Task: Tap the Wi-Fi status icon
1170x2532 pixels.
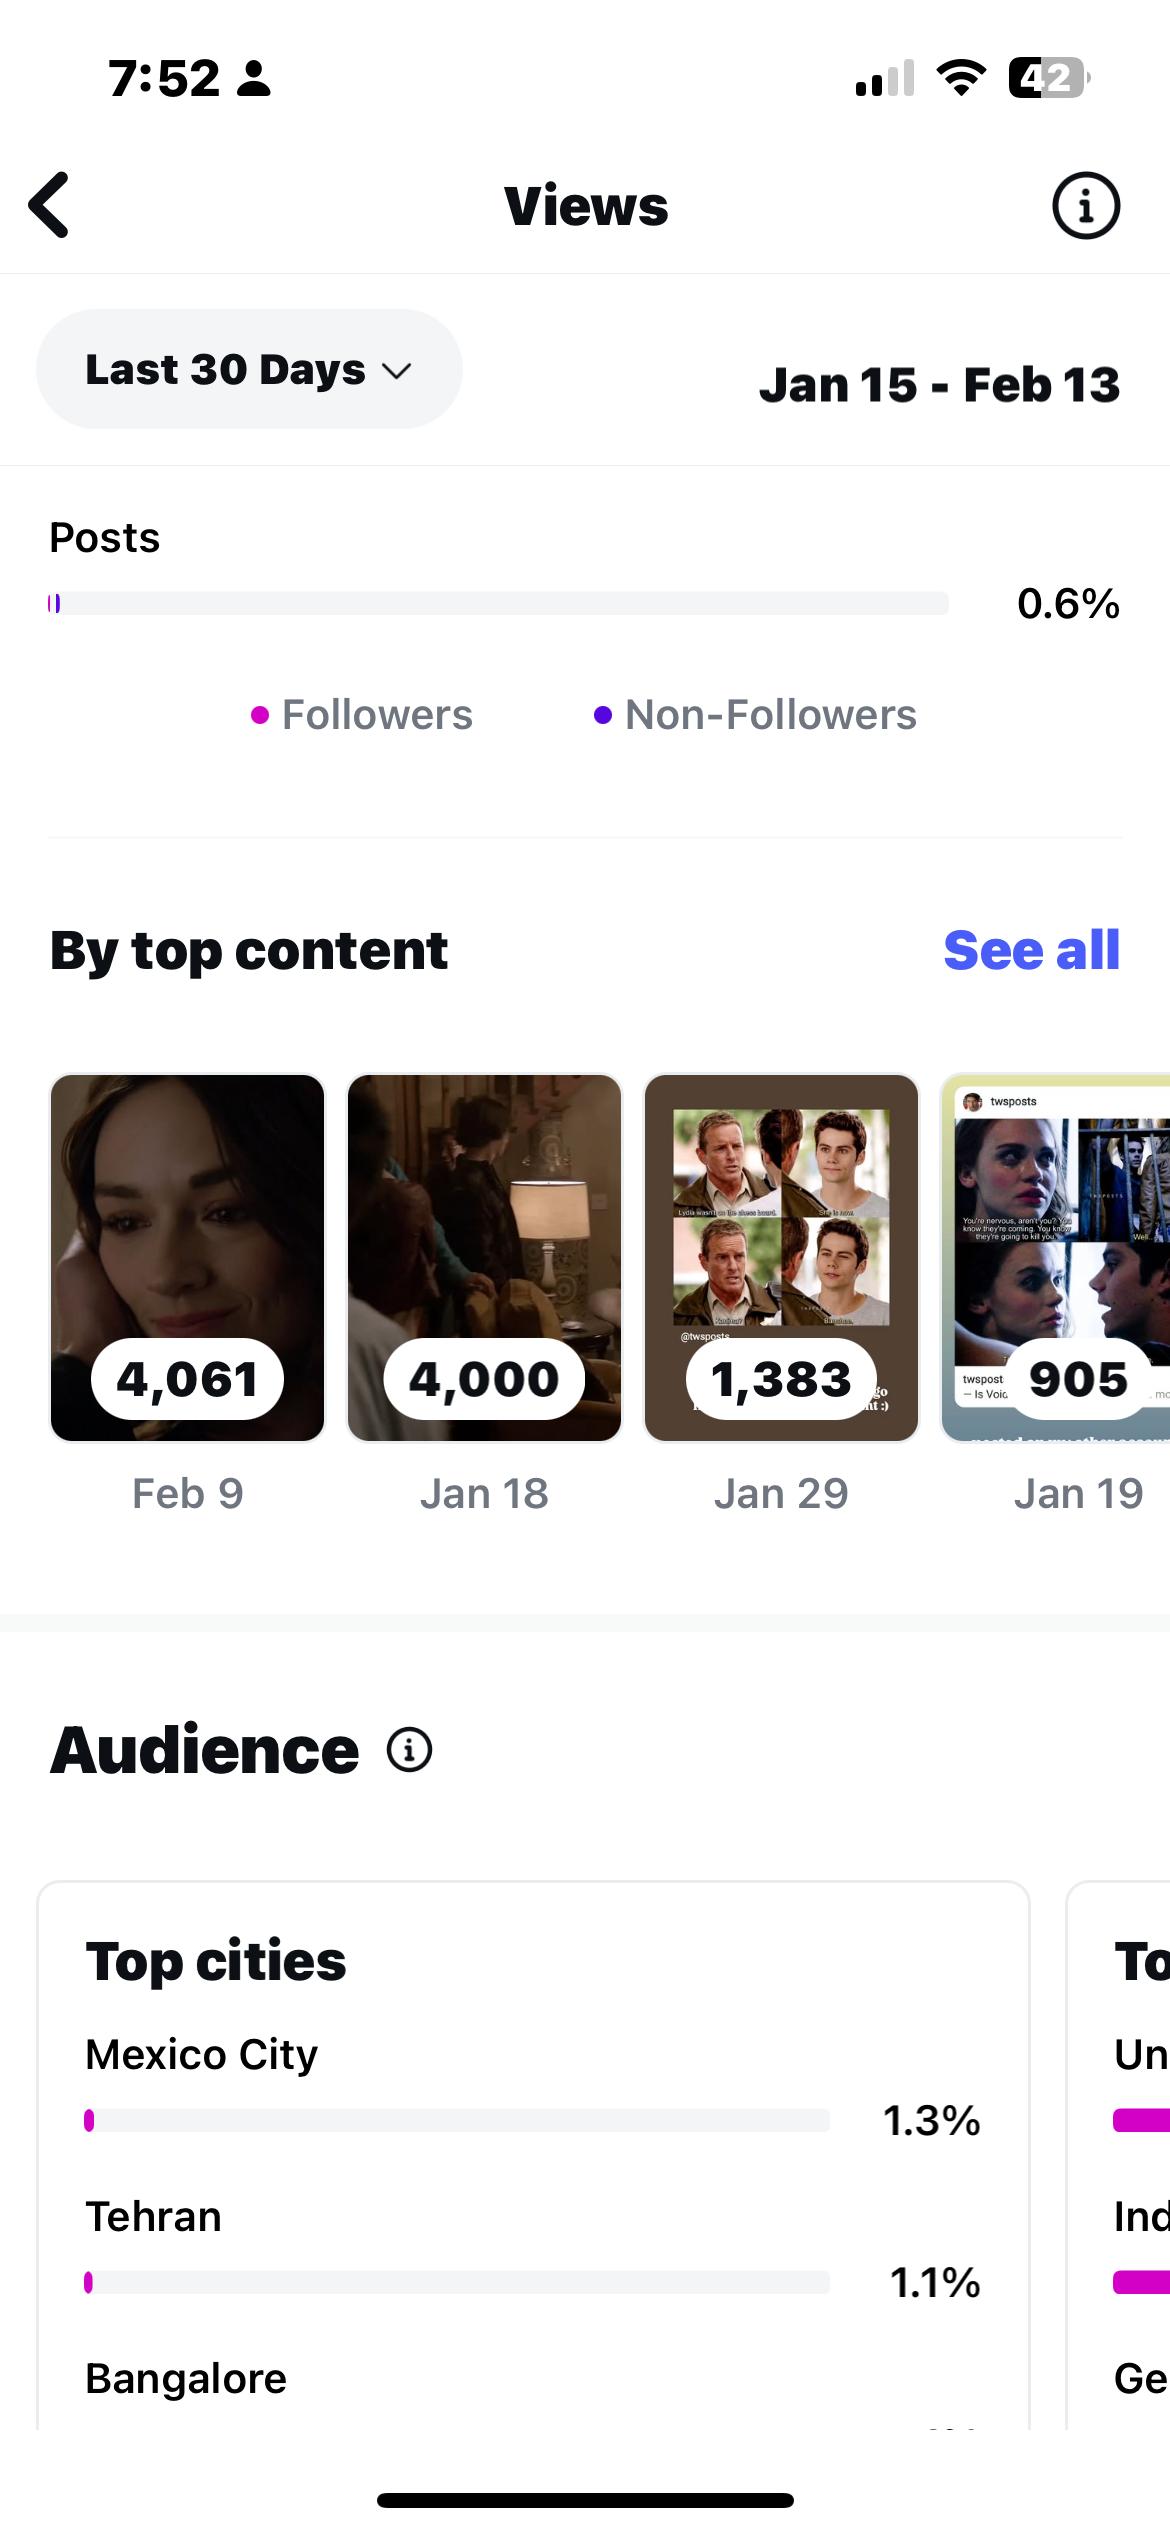Action: (x=960, y=78)
